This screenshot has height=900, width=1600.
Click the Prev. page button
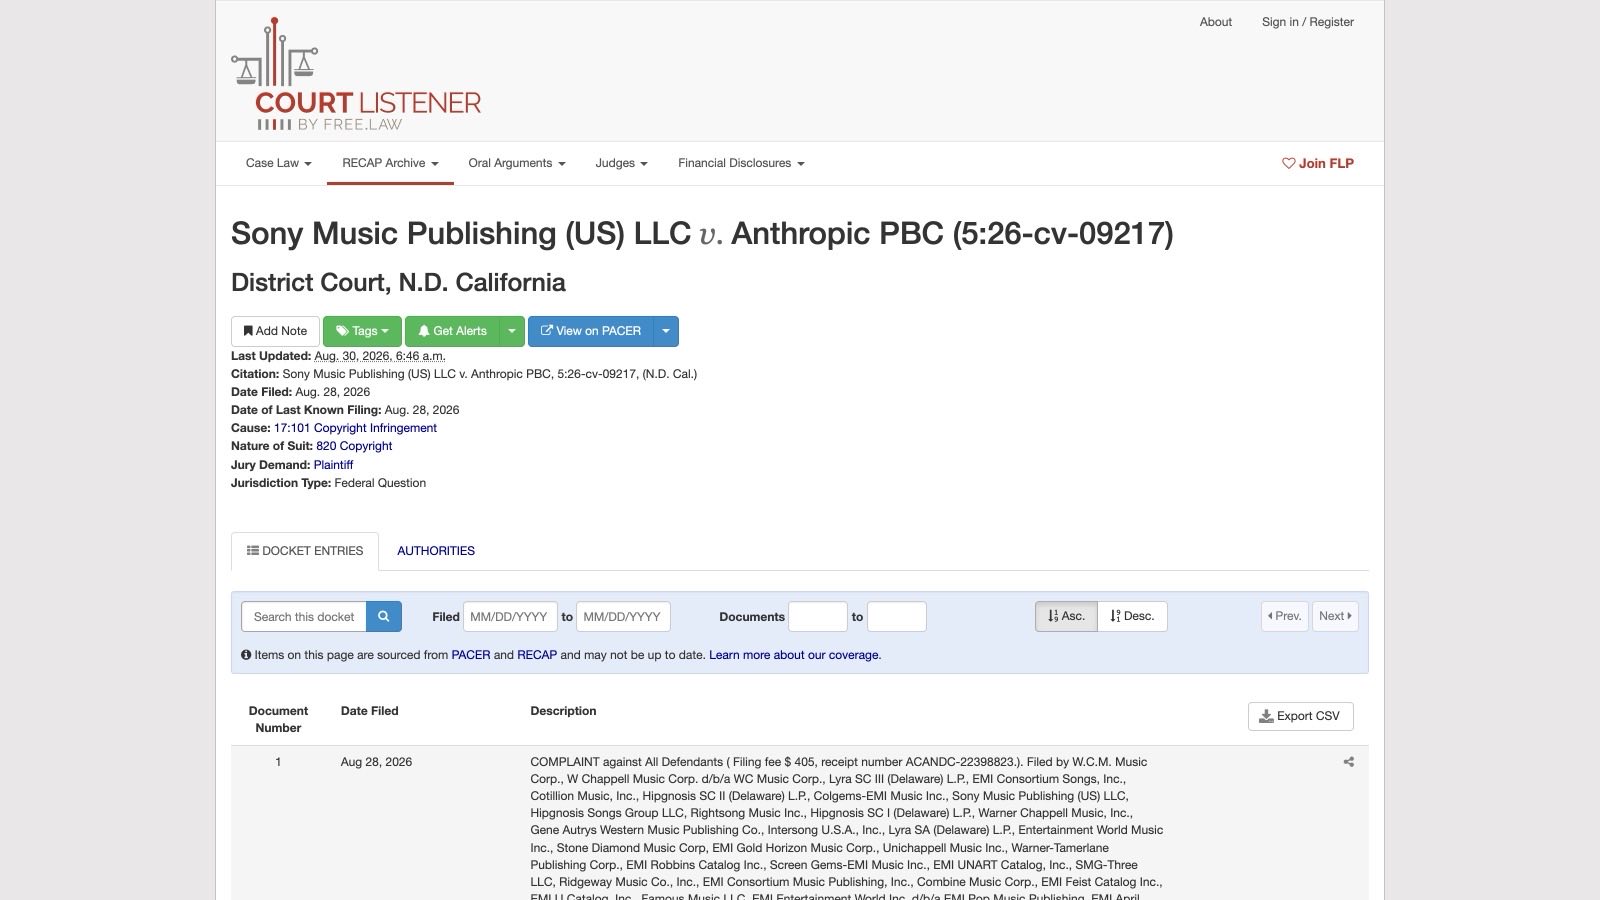pyautogui.click(x=1285, y=616)
